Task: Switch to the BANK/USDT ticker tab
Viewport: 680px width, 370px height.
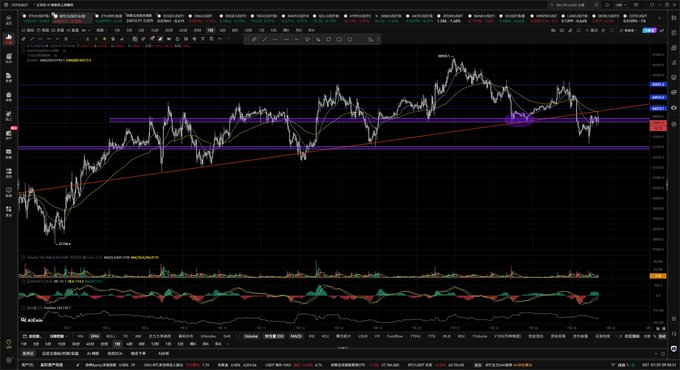Action: click(481, 18)
